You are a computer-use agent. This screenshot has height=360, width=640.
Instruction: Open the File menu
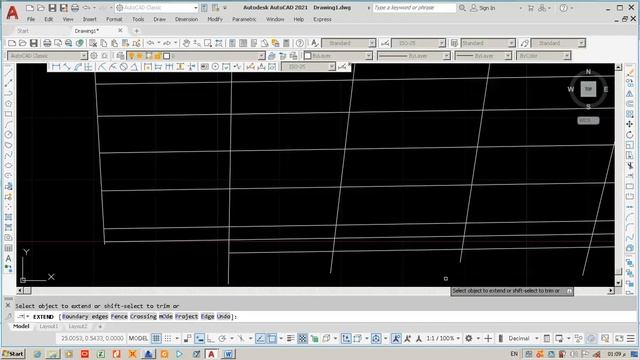[x=31, y=19]
